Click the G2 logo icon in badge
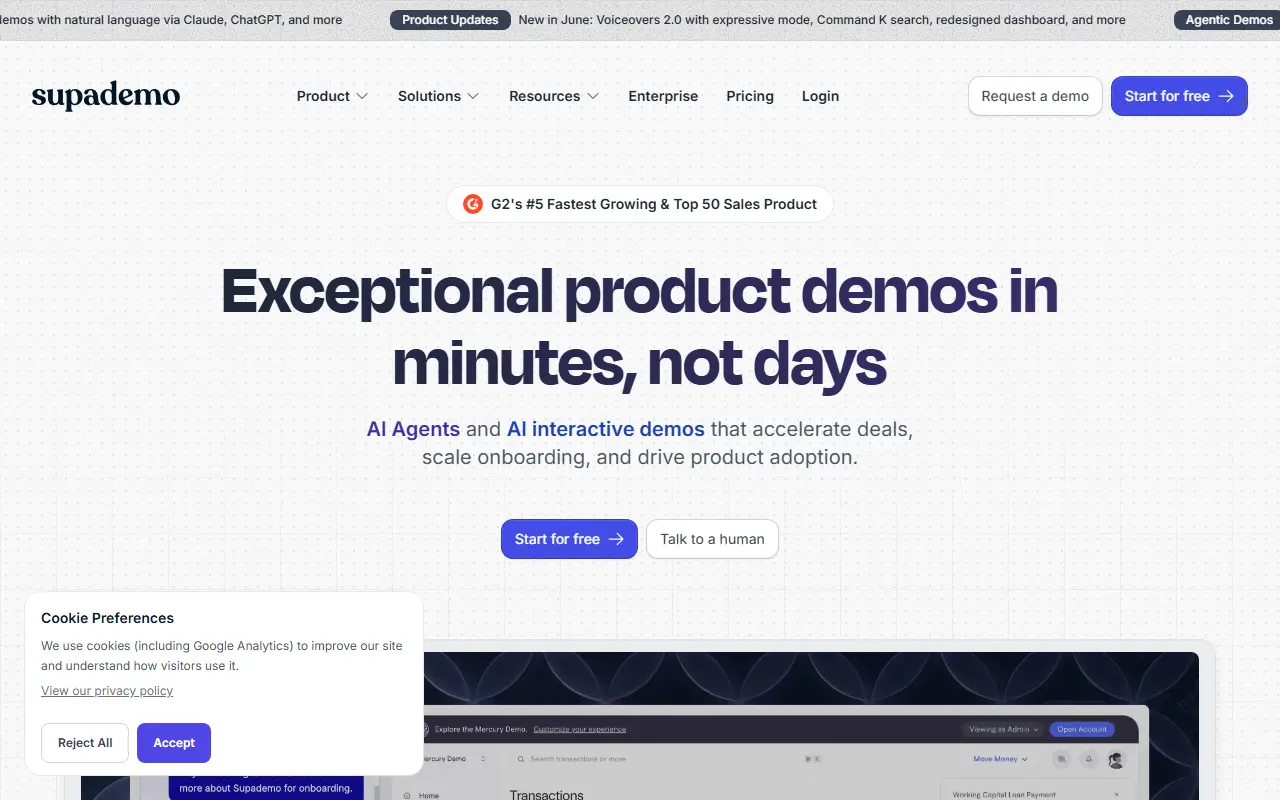Image resolution: width=1280 pixels, height=800 pixels. (473, 204)
